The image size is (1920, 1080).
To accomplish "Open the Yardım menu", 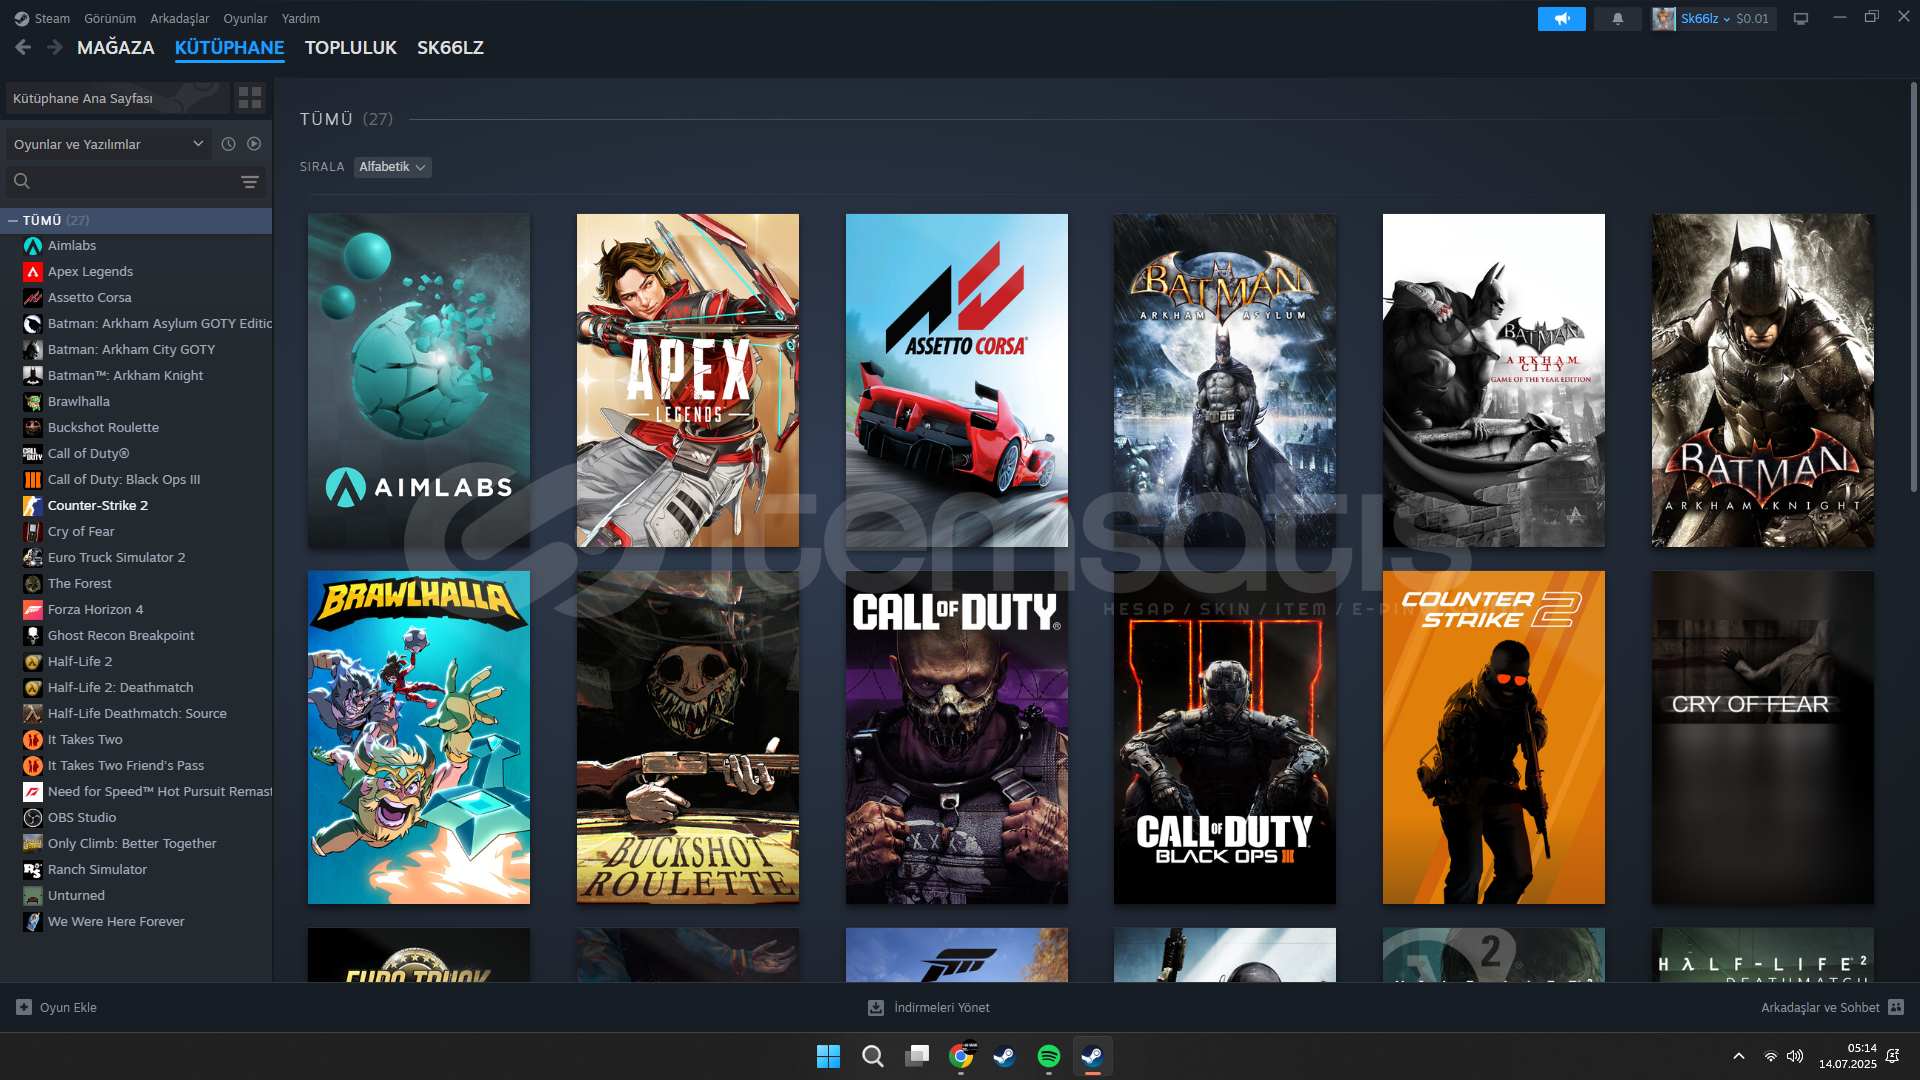I will pyautogui.click(x=301, y=19).
